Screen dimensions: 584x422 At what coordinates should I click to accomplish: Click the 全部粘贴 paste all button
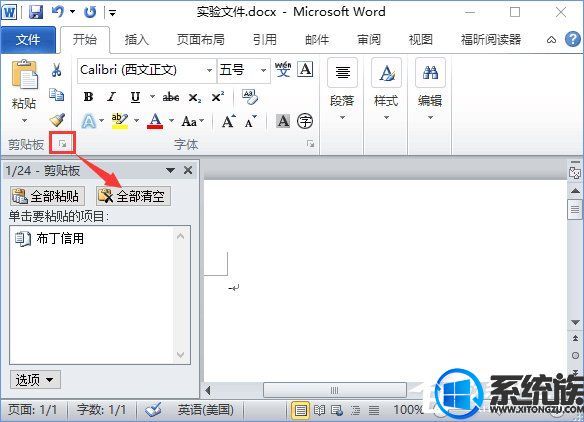[x=47, y=196]
